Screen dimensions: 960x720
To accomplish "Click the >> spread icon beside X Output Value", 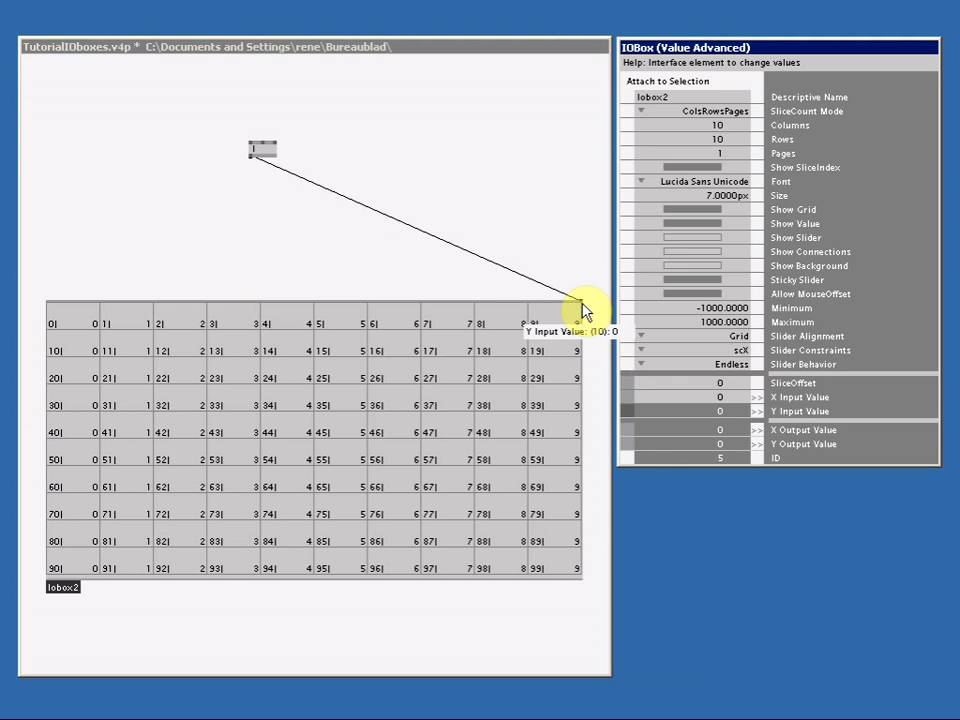I will [x=757, y=430].
